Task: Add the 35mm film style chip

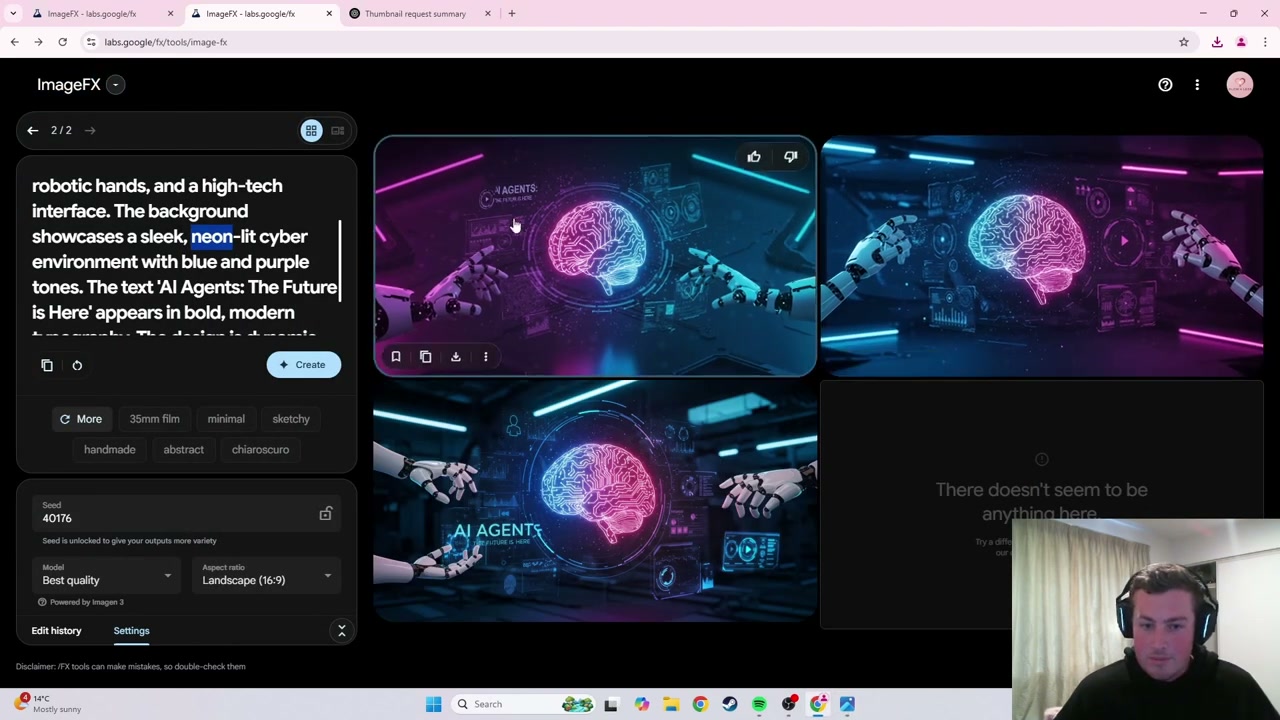Action: point(154,419)
